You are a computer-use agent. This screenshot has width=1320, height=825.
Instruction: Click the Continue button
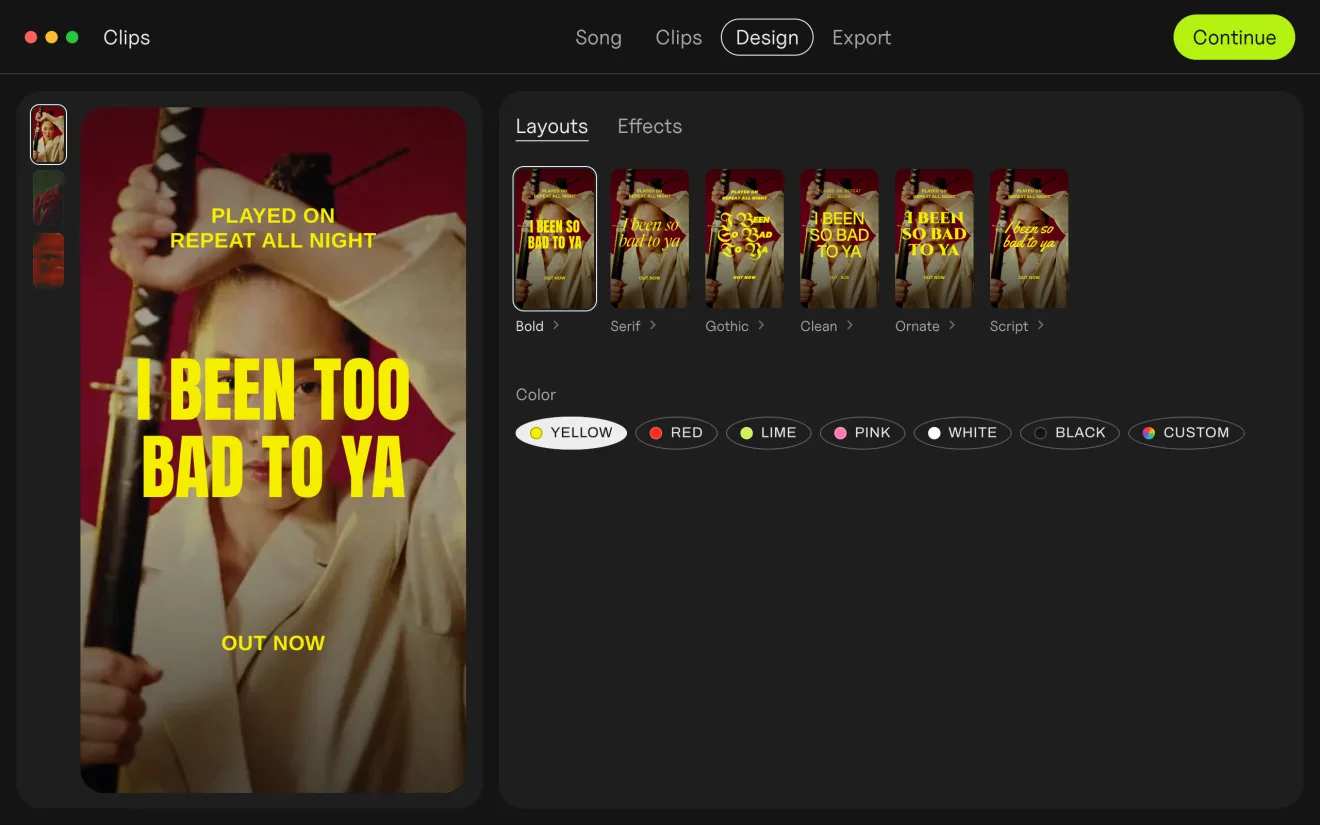click(x=1234, y=37)
